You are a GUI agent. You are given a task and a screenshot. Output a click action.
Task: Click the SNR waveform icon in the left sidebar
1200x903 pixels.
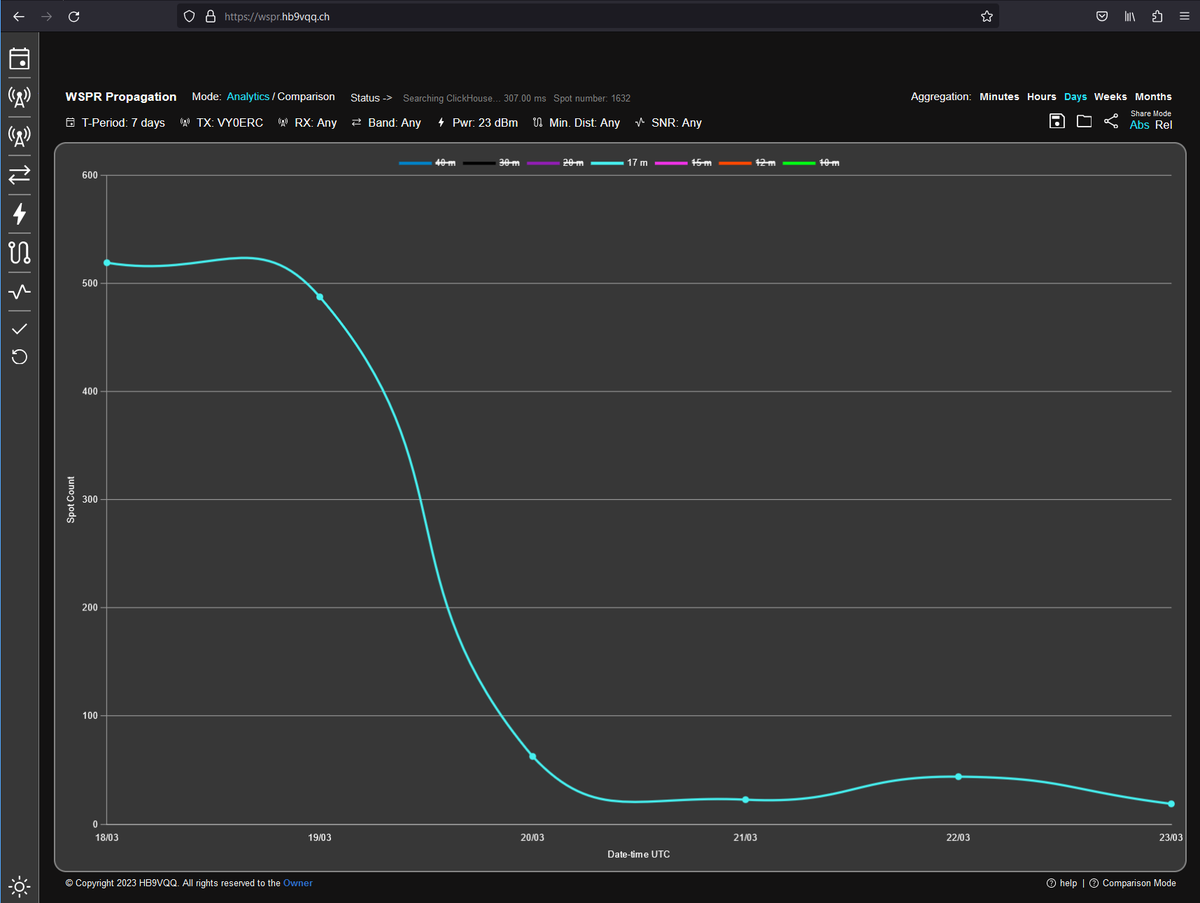[19, 292]
